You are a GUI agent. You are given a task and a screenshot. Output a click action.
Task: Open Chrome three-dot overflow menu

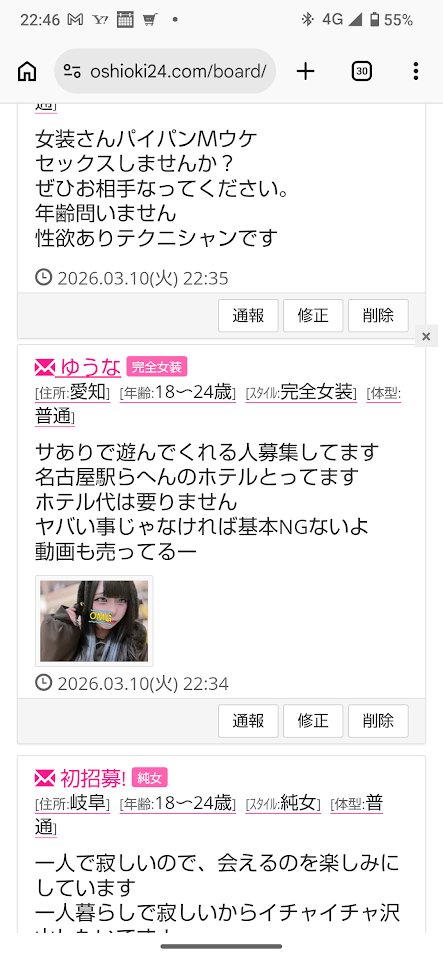tap(415, 72)
